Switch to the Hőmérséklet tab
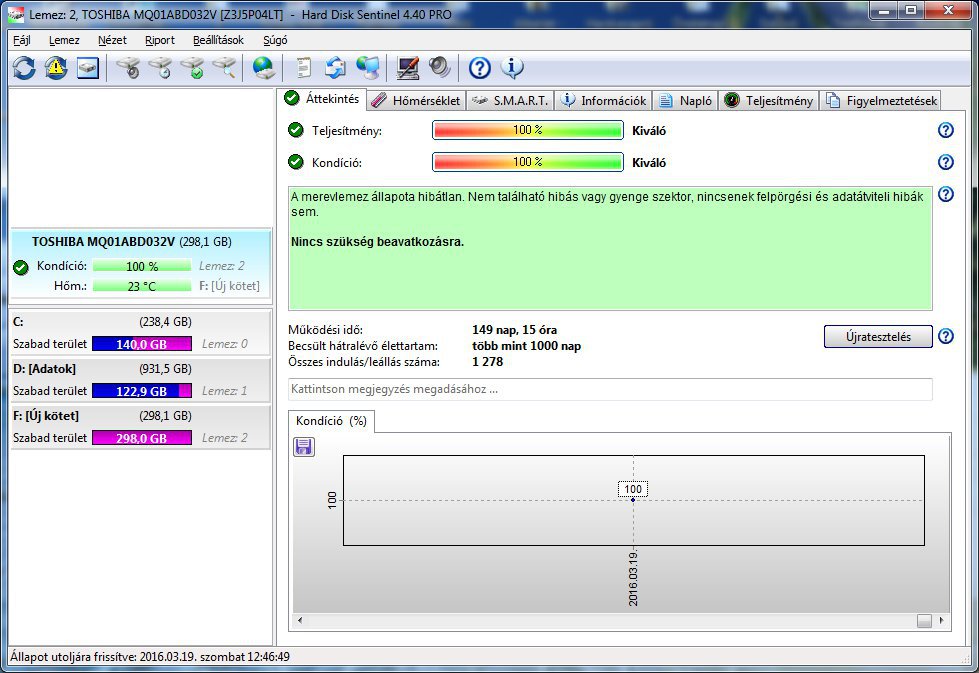Image resolution: width=979 pixels, height=673 pixels. [416, 101]
